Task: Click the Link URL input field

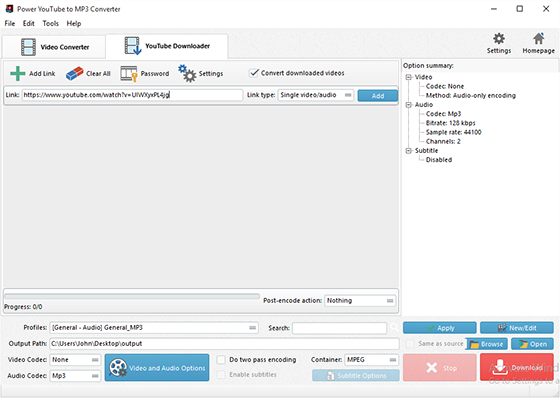Action: pyautogui.click(x=132, y=95)
